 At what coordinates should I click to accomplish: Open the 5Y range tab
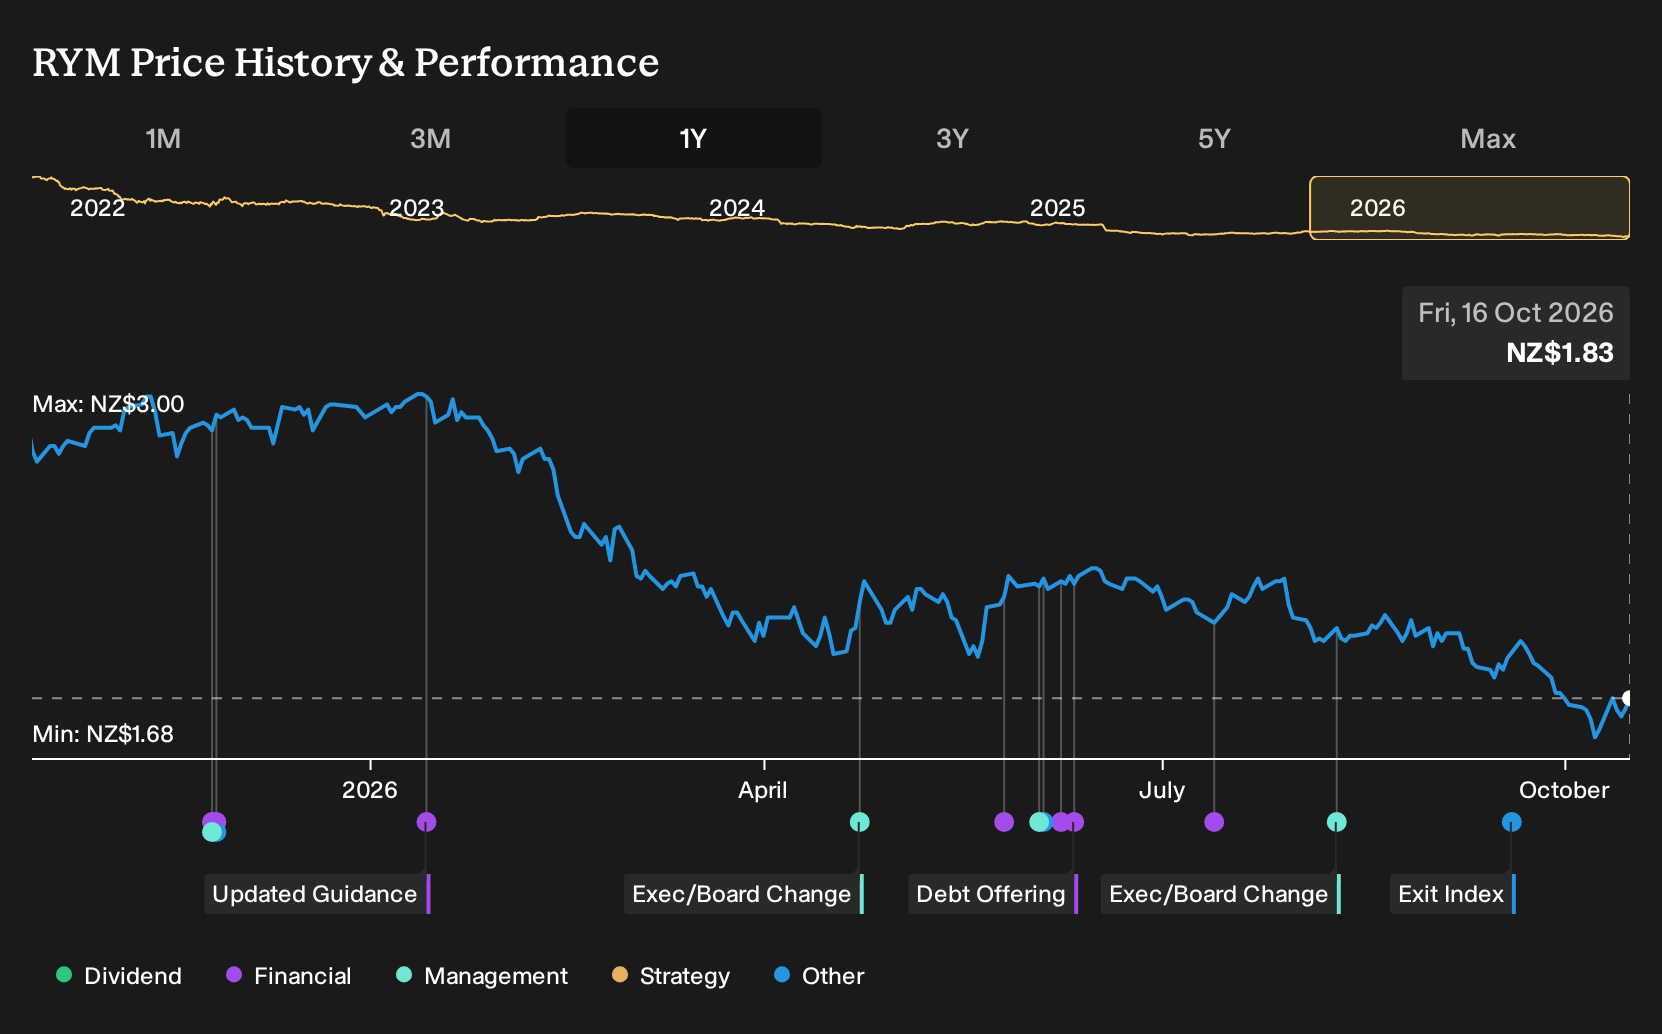point(1214,138)
